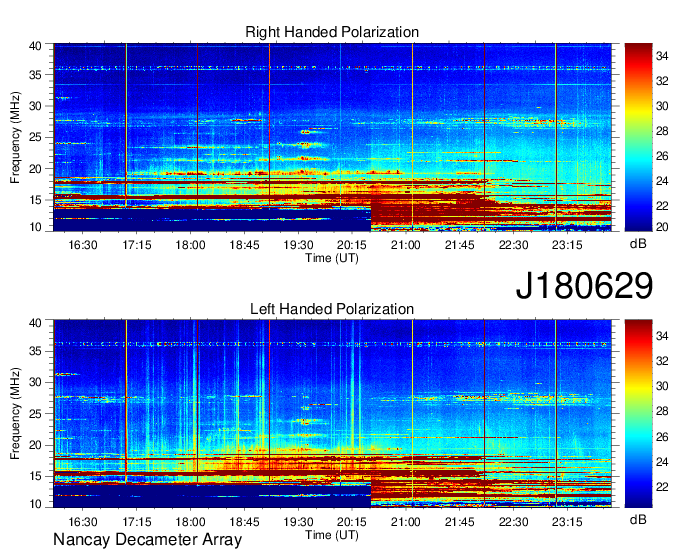680x552 pixels.
Task: Click the 30 dB label on the top colorbar
Action: tap(662, 106)
